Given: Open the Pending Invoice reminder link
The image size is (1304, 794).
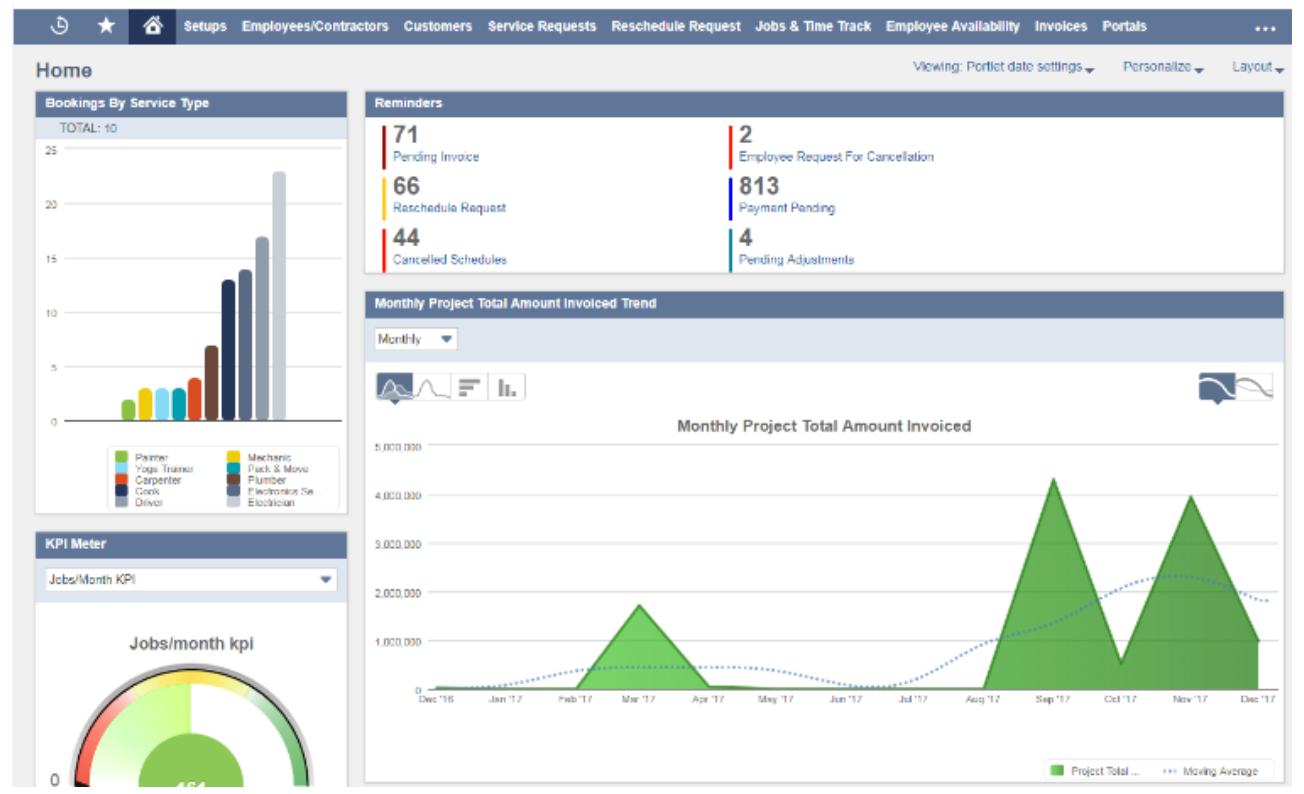Looking at the screenshot, I should click(x=436, y=157).
